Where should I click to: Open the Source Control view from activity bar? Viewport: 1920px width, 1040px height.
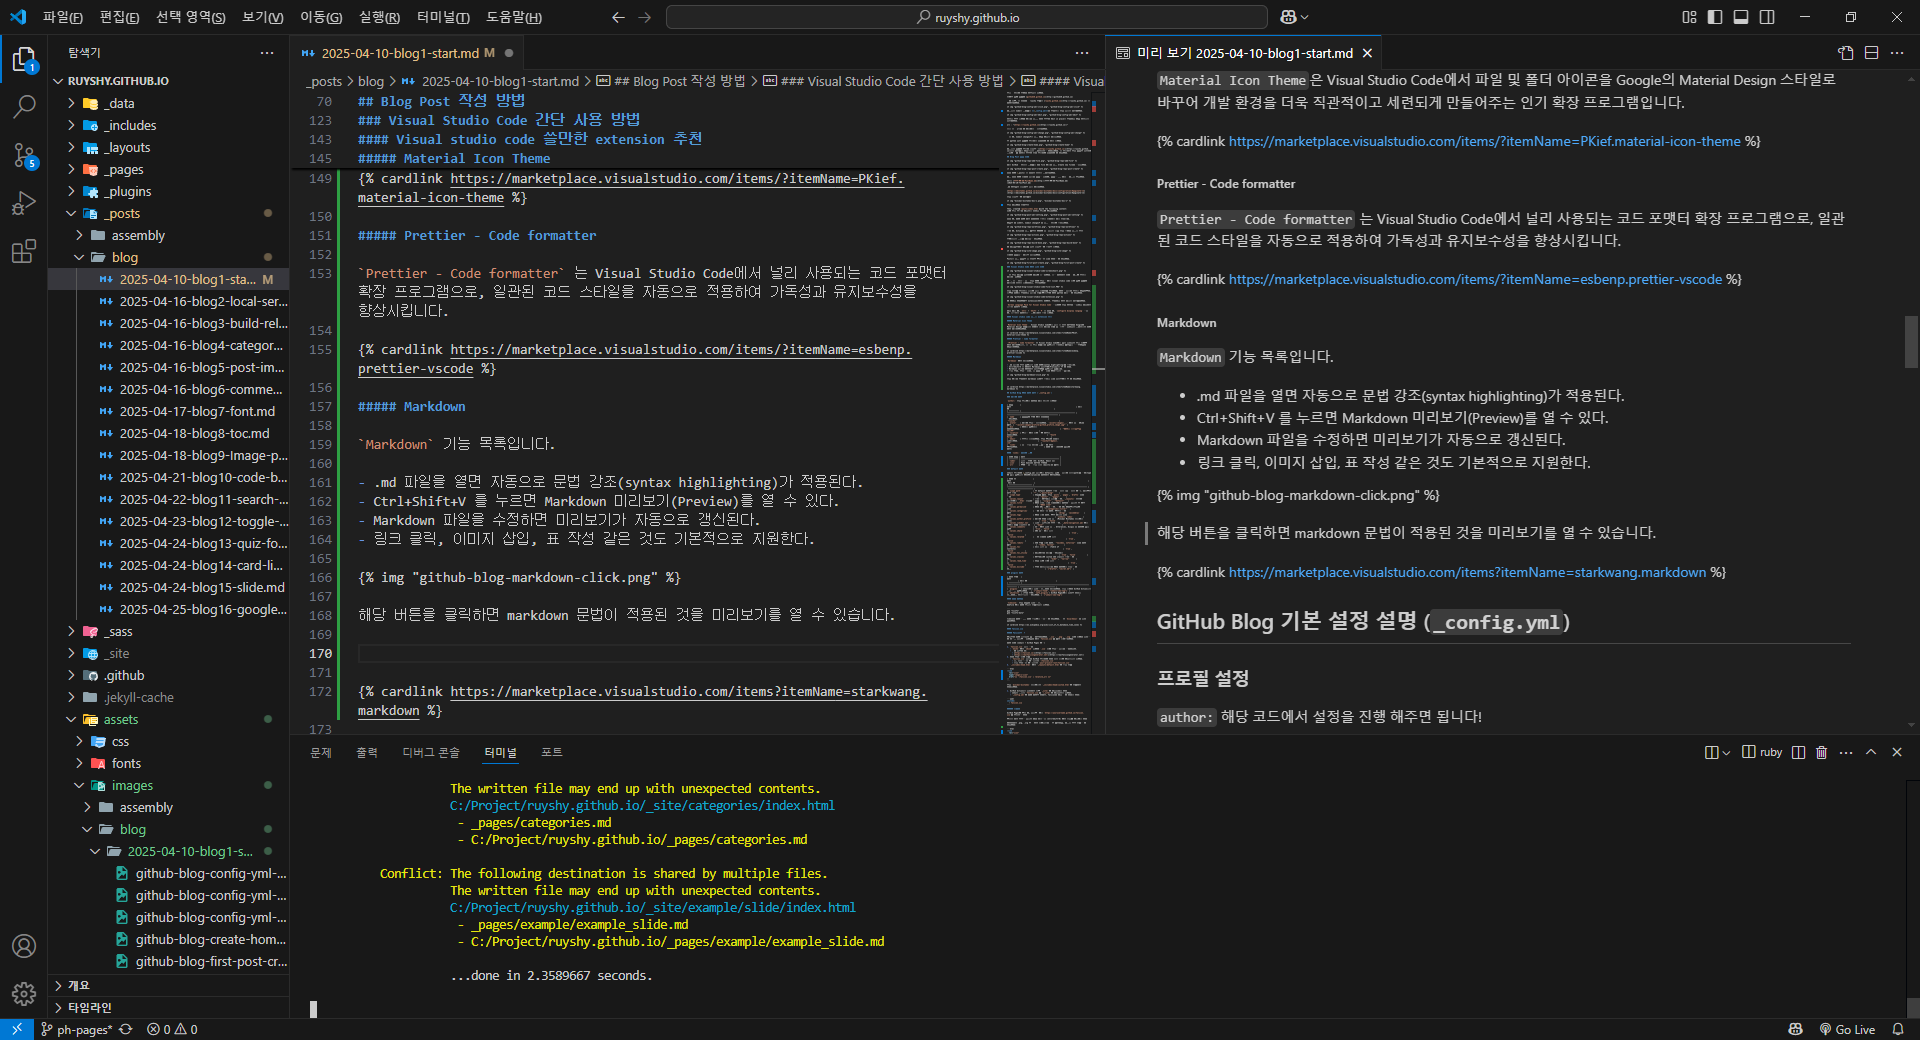24,155
